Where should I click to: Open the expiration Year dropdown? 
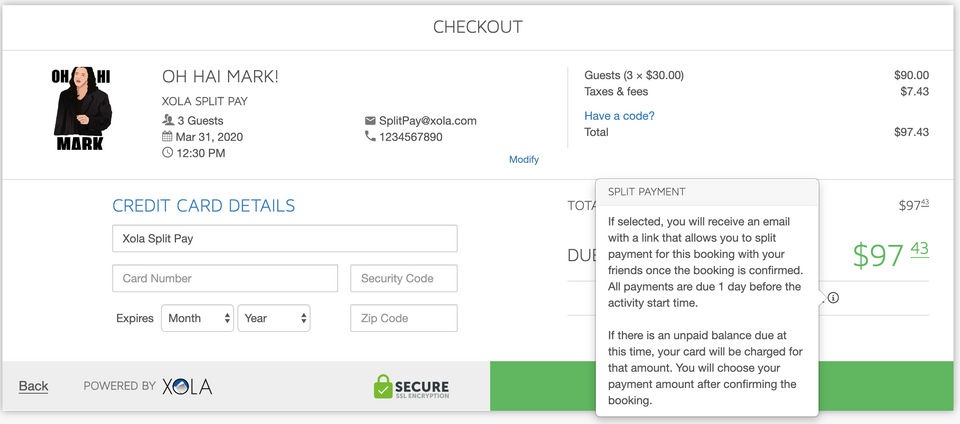273,318
